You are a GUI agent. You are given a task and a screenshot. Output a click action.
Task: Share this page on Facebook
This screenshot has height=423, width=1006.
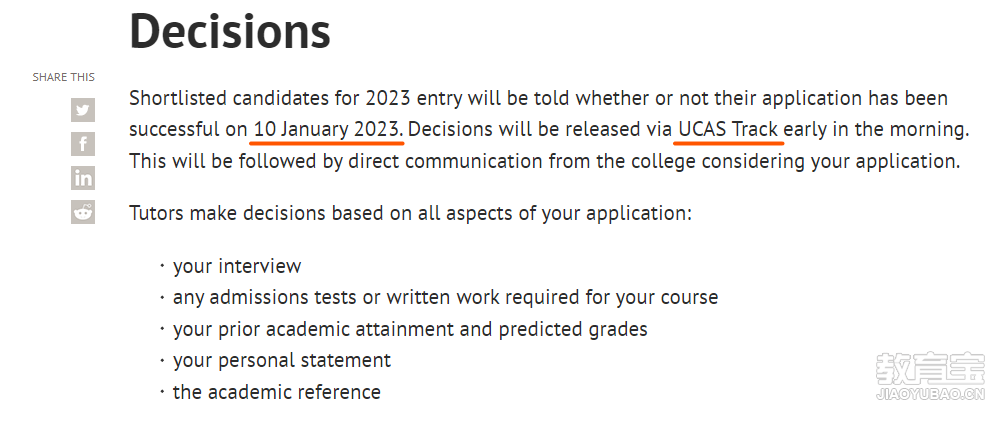coord(83,144)
